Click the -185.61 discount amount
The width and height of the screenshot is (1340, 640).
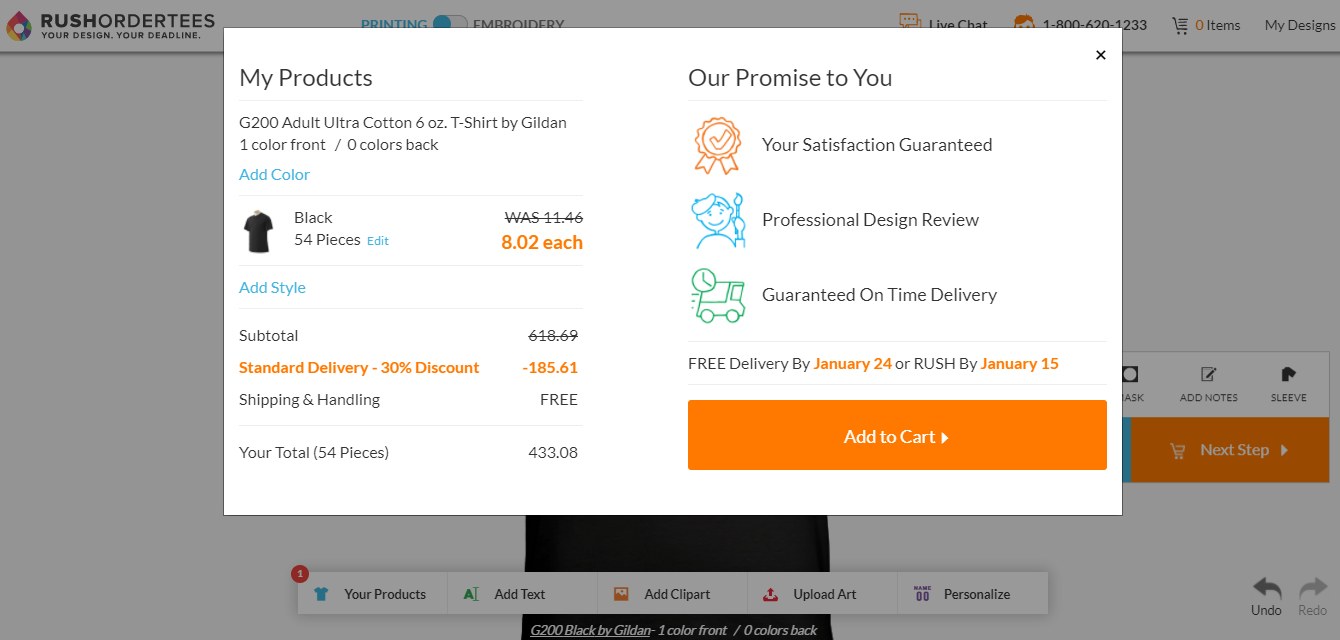(550, 367)
